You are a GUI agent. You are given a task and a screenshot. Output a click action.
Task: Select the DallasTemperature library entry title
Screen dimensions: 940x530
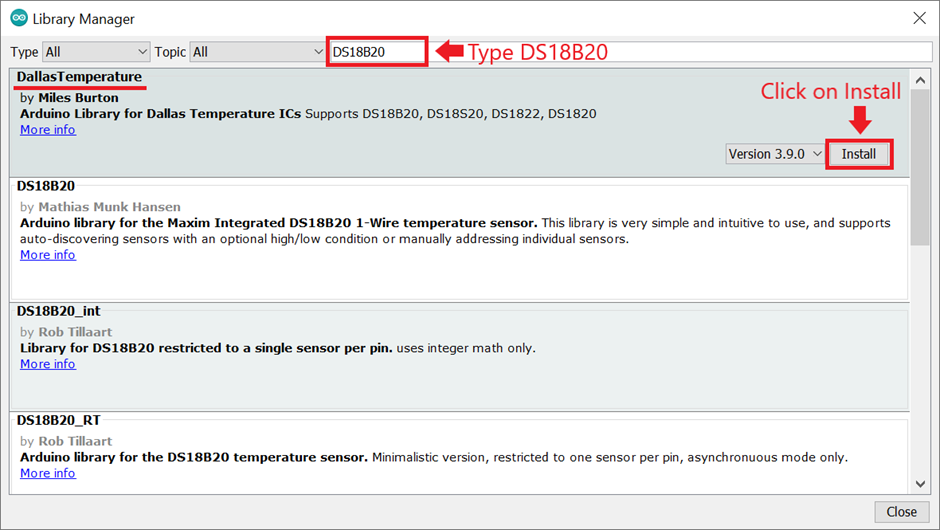click(79, 77)
